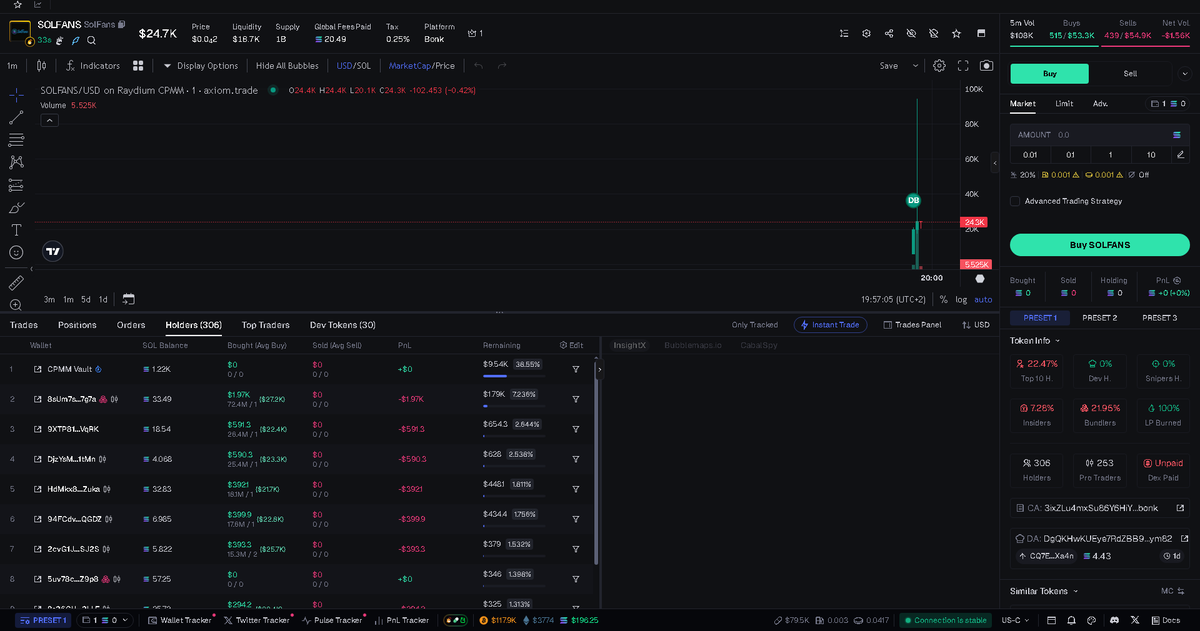Click the pencil edit amounts icon
This screenshot has height=631, width=1200.
click(1180, 154)
